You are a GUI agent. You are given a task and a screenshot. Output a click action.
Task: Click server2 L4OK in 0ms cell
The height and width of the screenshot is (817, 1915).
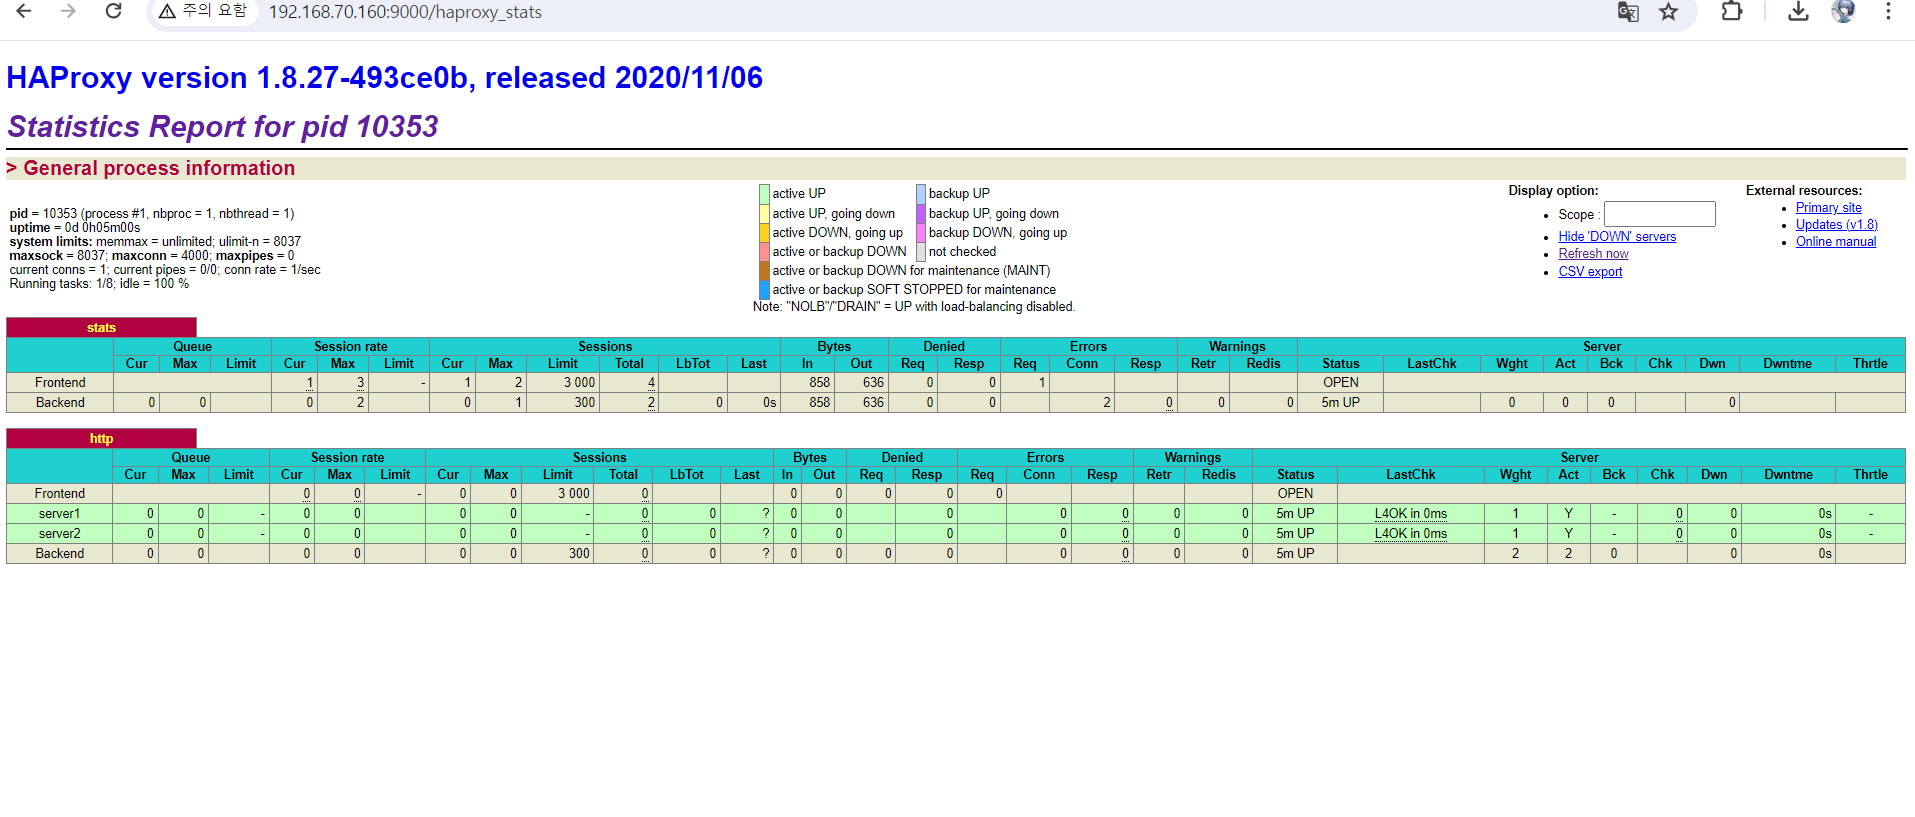tap(1410, 534)
